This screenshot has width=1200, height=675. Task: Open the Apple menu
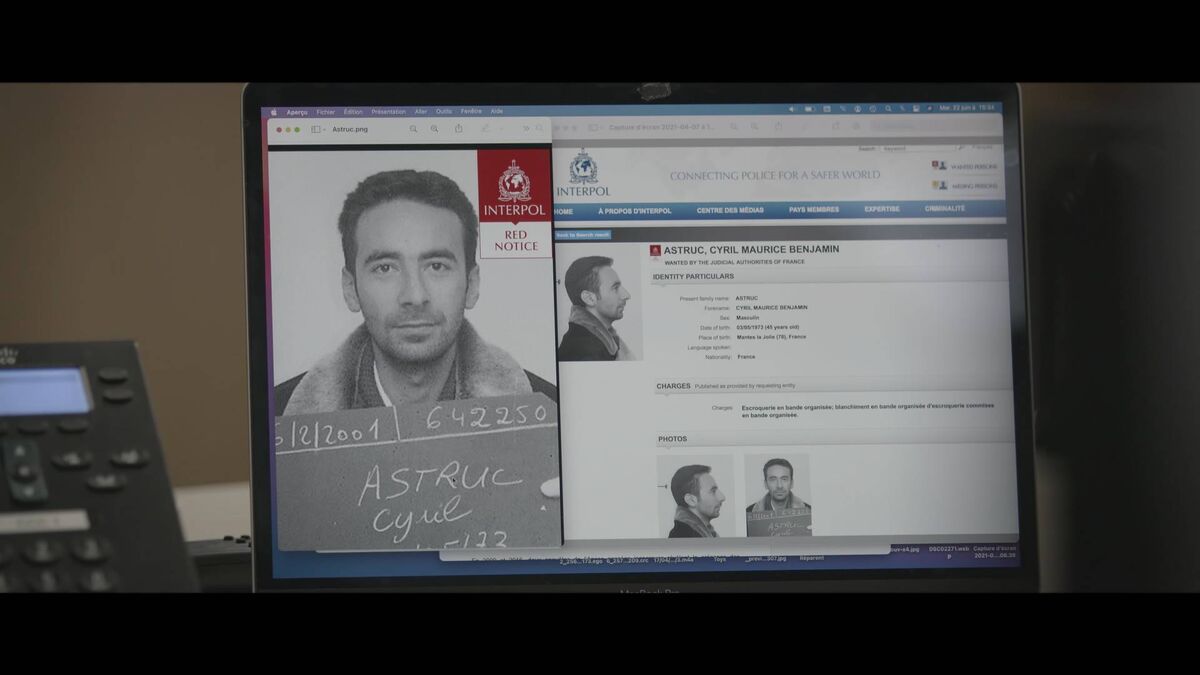274,112
